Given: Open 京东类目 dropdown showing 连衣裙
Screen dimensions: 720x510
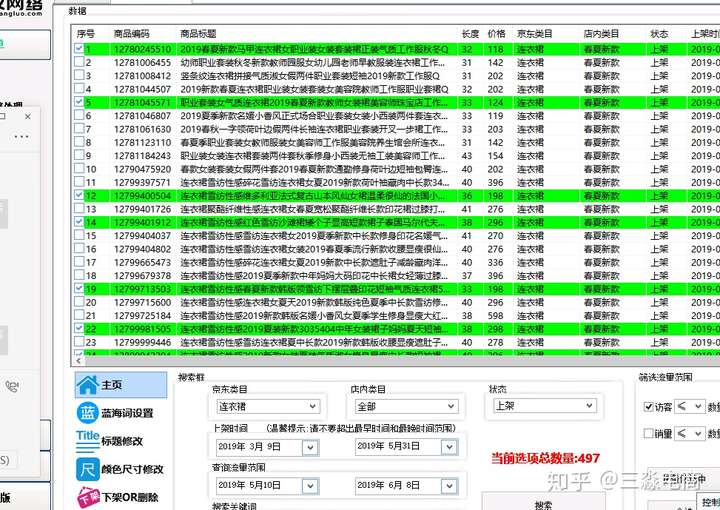Looking at the screenshot, I should [x=268, y=406].
